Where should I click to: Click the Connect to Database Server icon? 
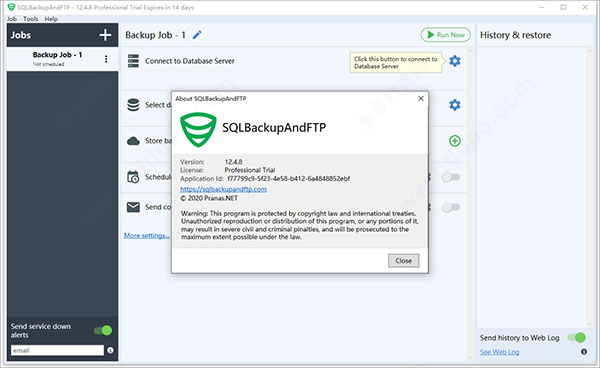(x=133, y=61)
